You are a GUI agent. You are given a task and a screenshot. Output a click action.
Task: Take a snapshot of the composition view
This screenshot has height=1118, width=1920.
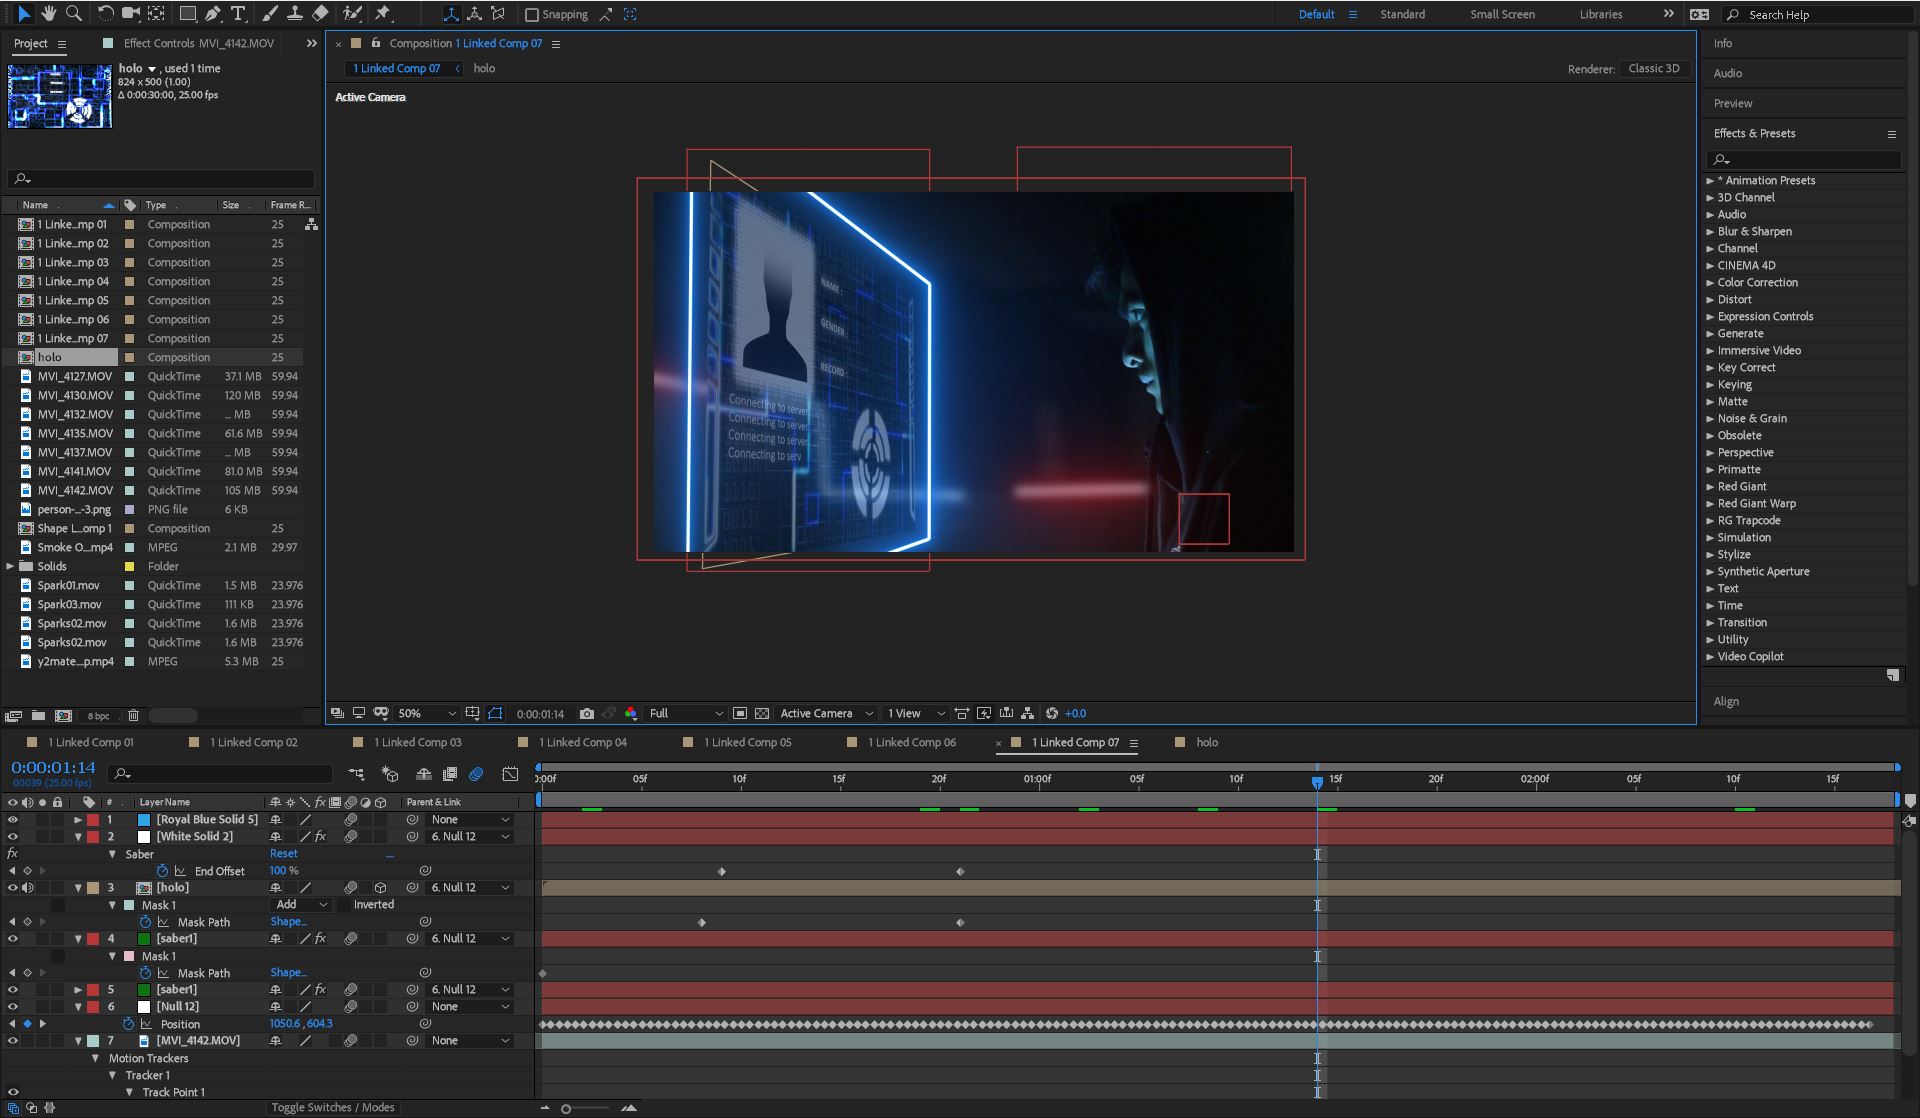pyautogui.click(x=587, y=713)
